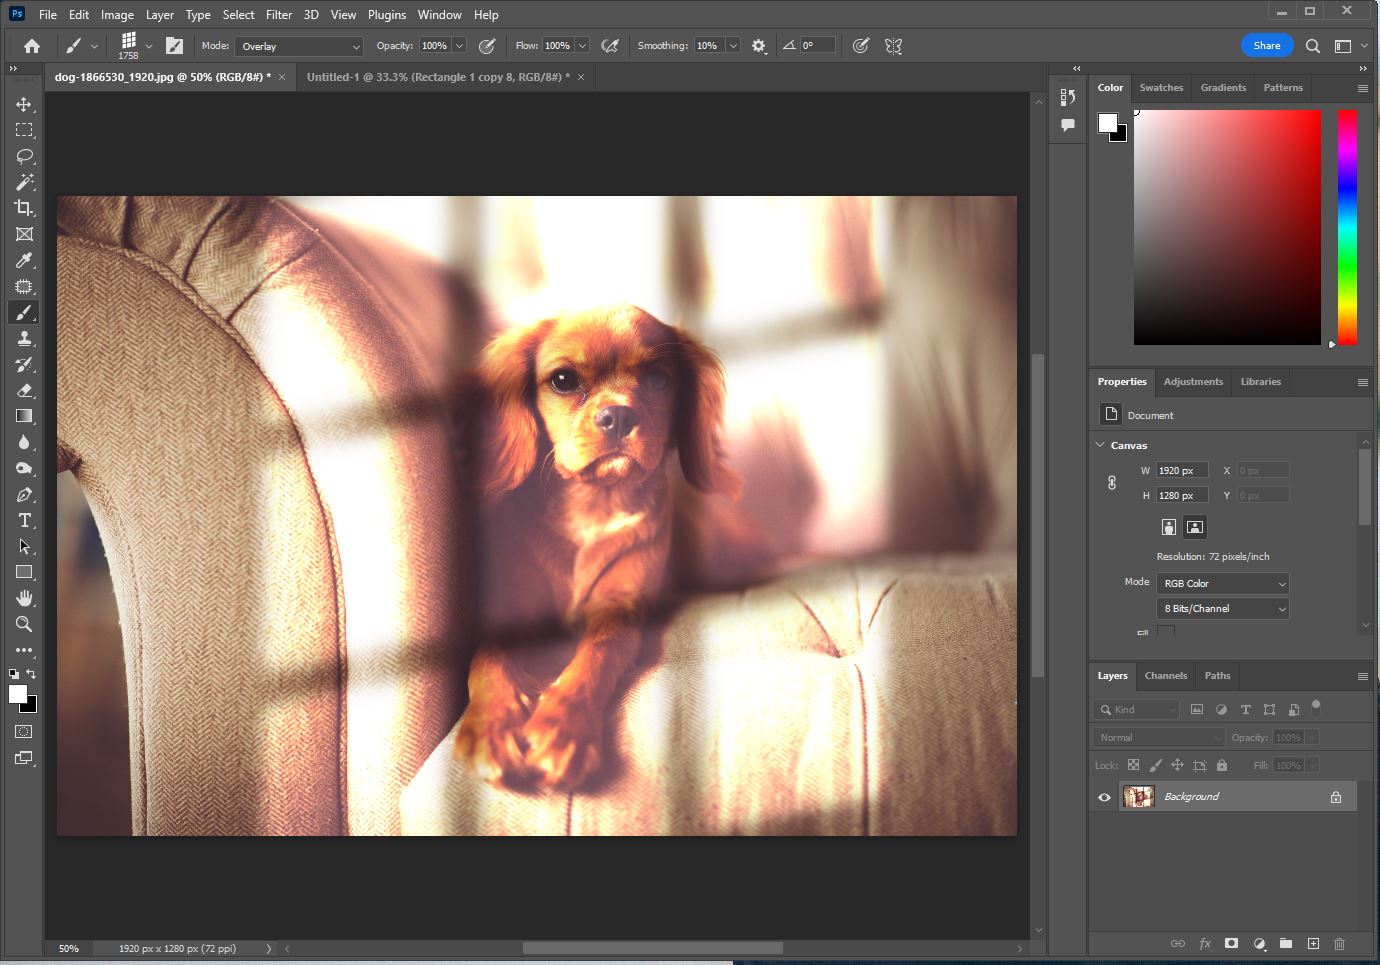Swap foreground and background colors
The width and height of the screenshot is (1380, 965).
click(x=31, y=673)
